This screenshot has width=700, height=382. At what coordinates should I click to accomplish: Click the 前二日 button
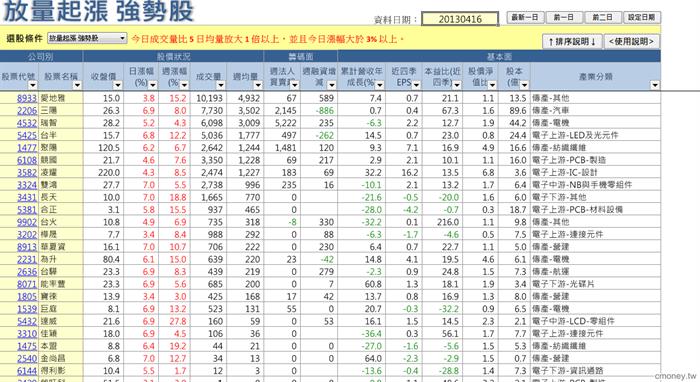tap(602, 17)
